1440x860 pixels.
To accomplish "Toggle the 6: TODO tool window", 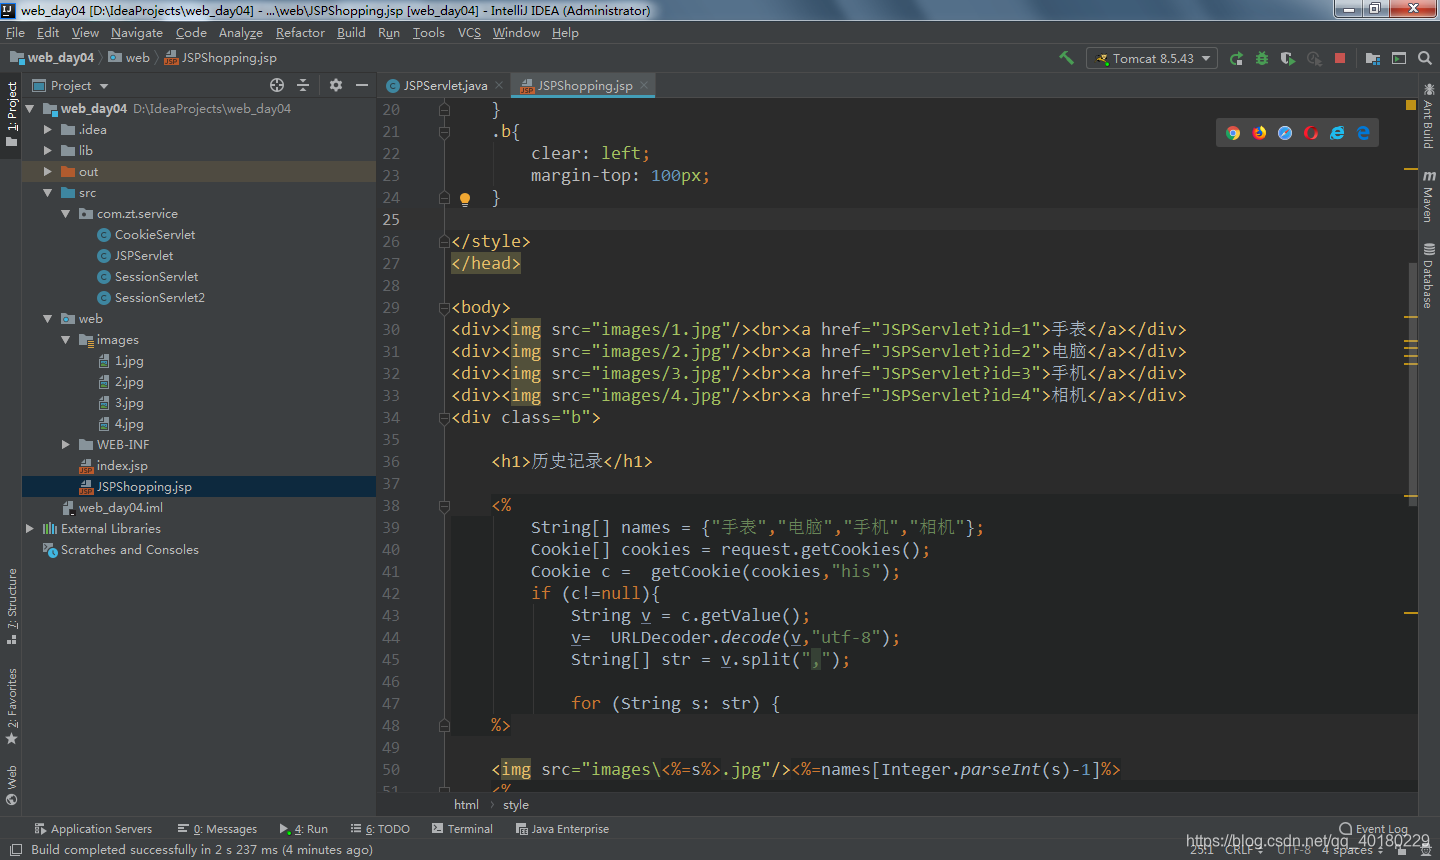I will [x=380, y=829].
